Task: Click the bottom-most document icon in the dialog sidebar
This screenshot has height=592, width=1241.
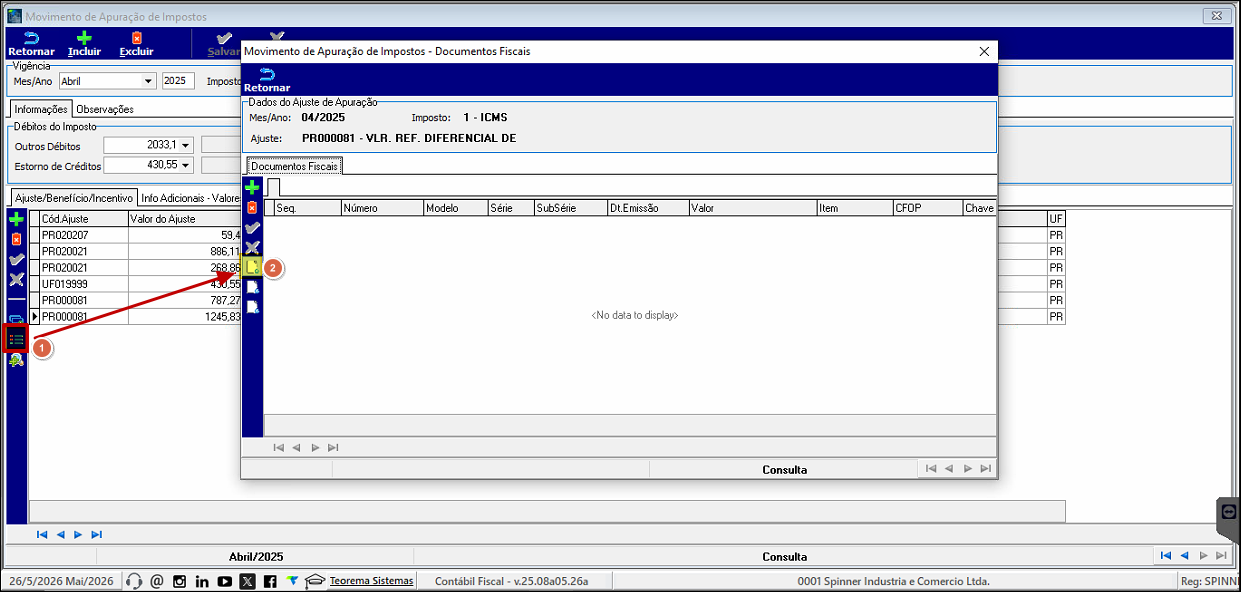Action: tap(252, 307)
